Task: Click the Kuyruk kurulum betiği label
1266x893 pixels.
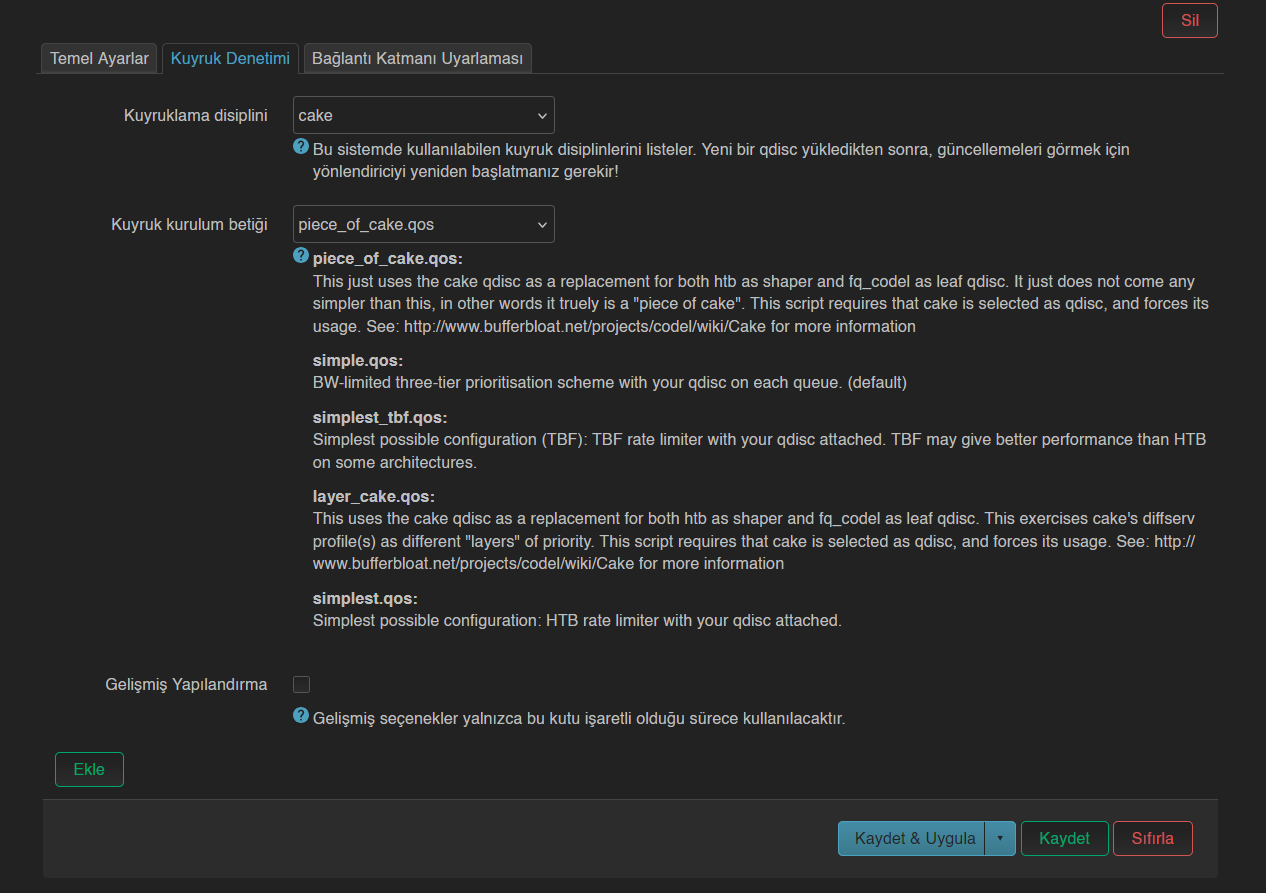Action: click(189, 224)
